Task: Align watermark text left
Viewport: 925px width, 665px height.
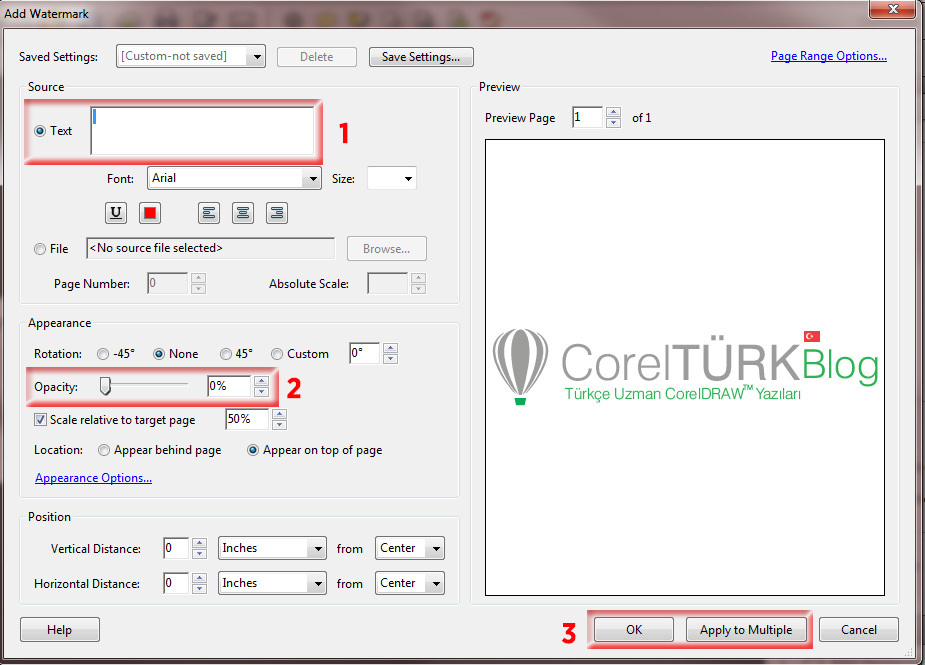Action: tap(209, 213)
